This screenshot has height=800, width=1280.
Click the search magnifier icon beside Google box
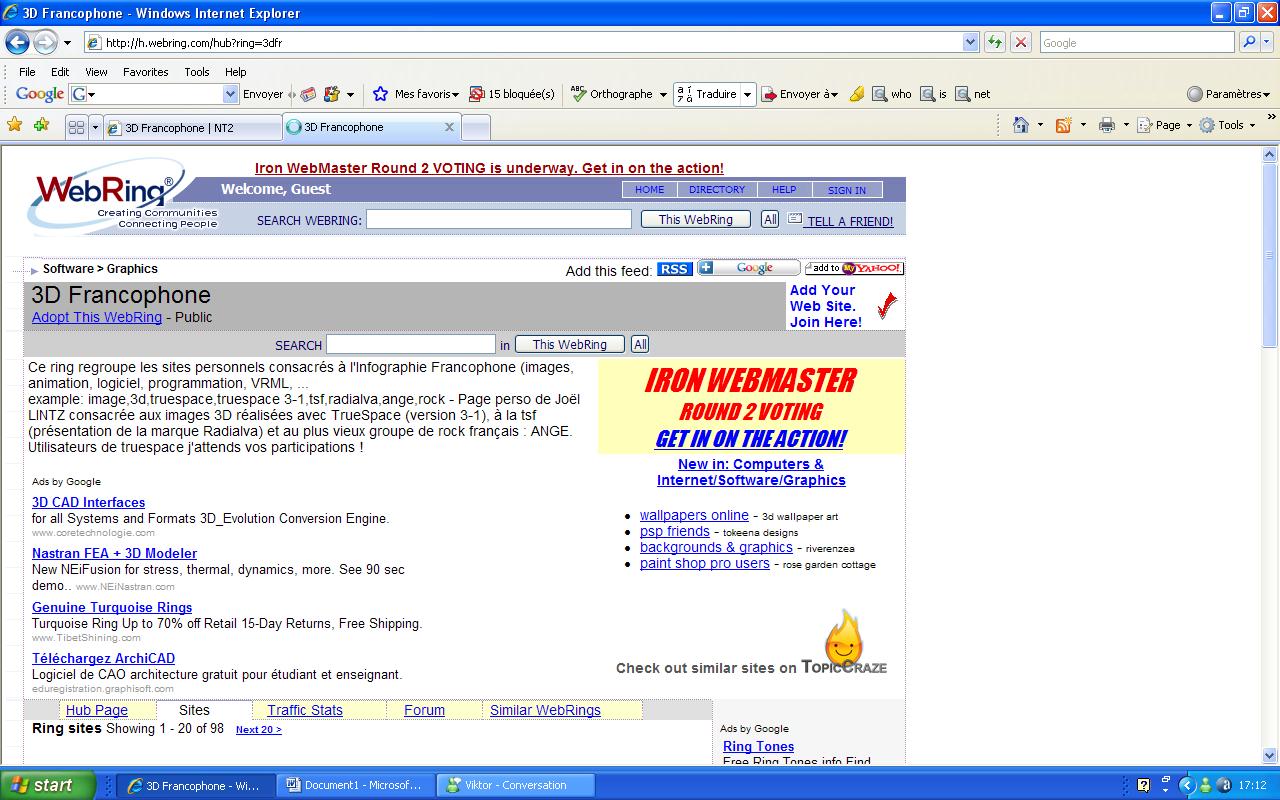[x=1249, y=42]
